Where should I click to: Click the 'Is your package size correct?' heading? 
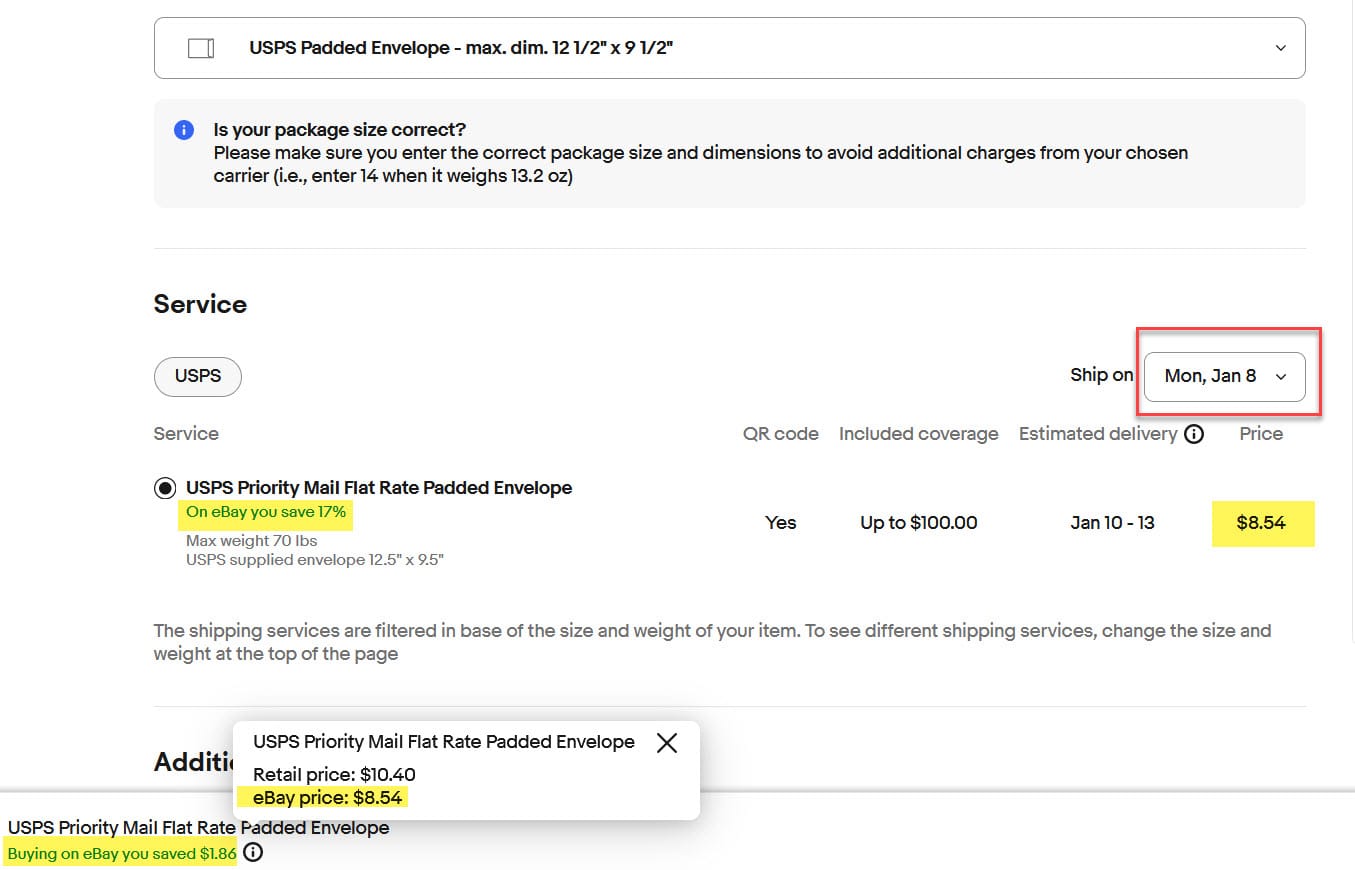(x=340, y=130)
